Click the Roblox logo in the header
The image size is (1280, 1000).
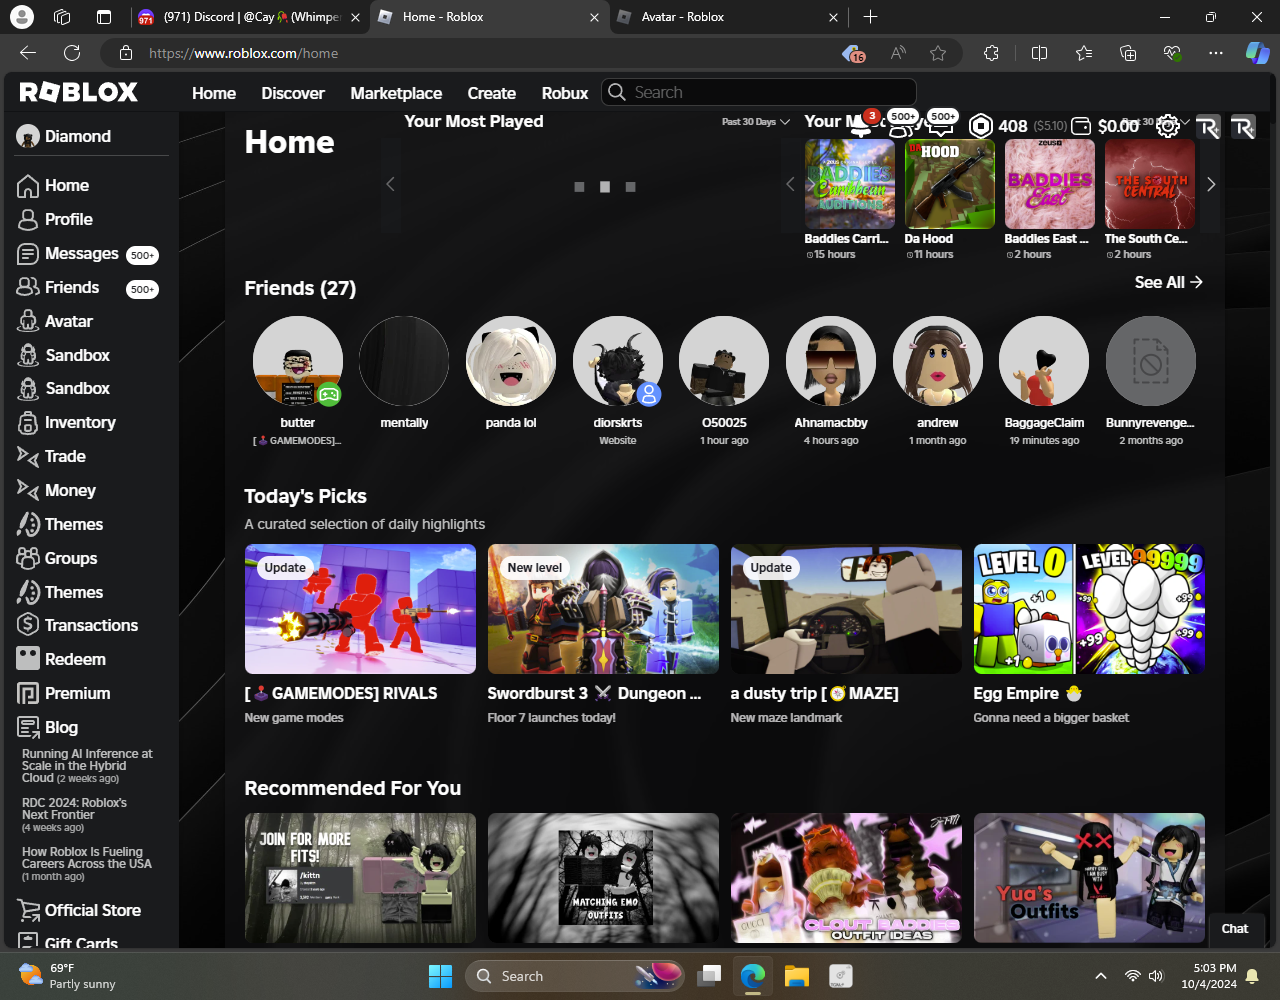coord(79,93)
